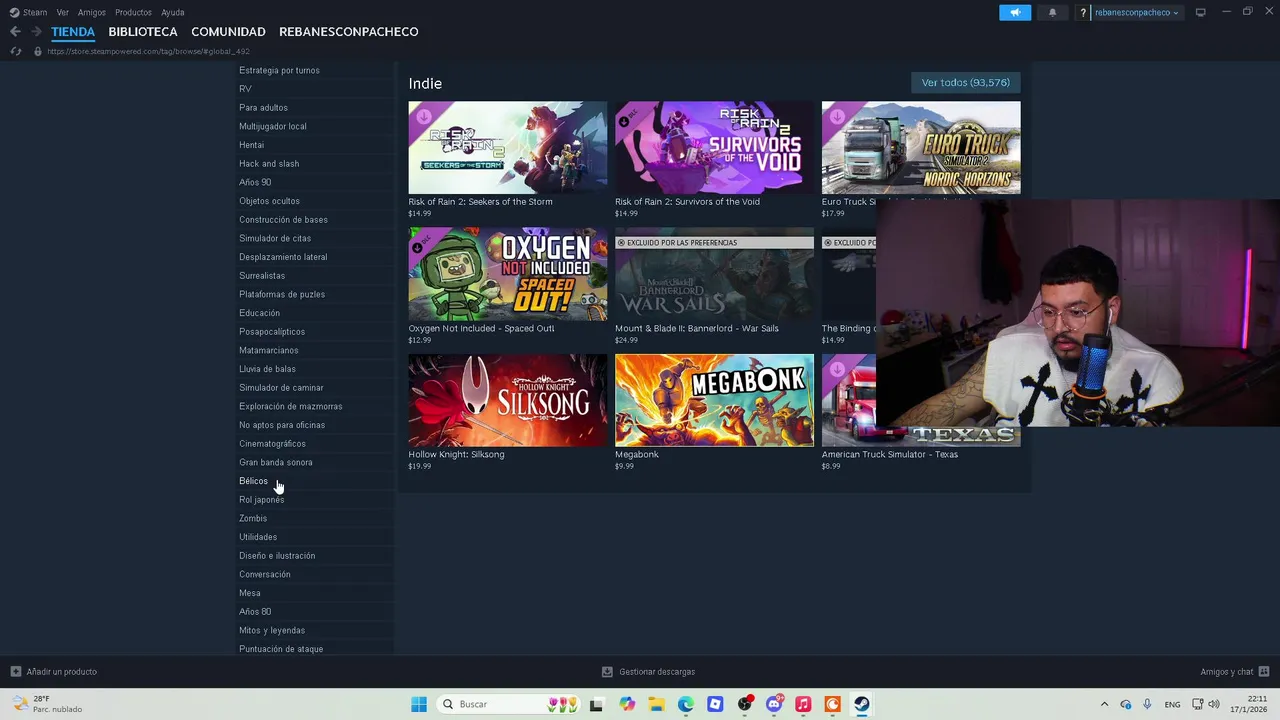Click the plus icon for Añadir un producto

point(15,672)
